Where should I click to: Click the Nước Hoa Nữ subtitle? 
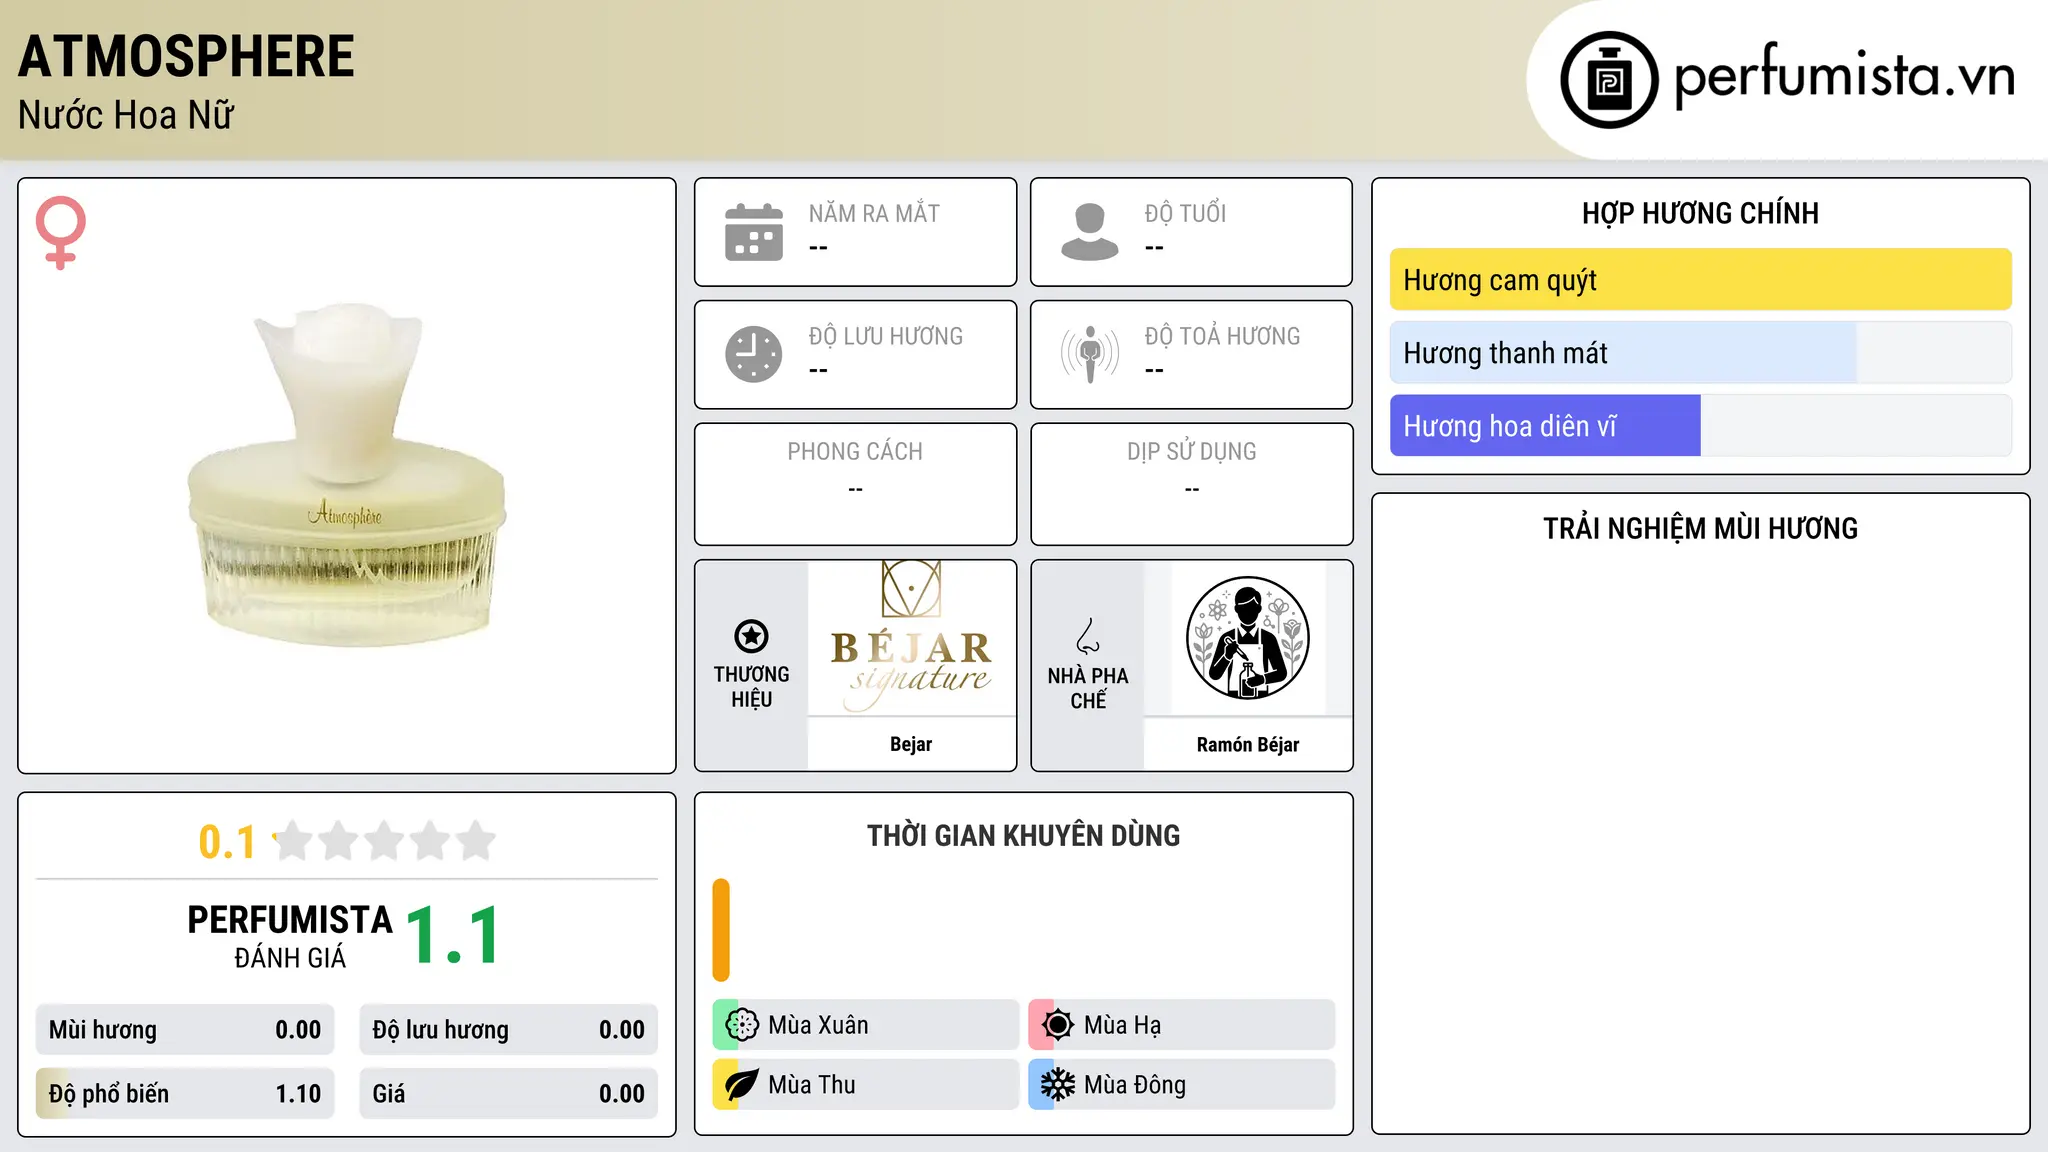tap(126, 115)
